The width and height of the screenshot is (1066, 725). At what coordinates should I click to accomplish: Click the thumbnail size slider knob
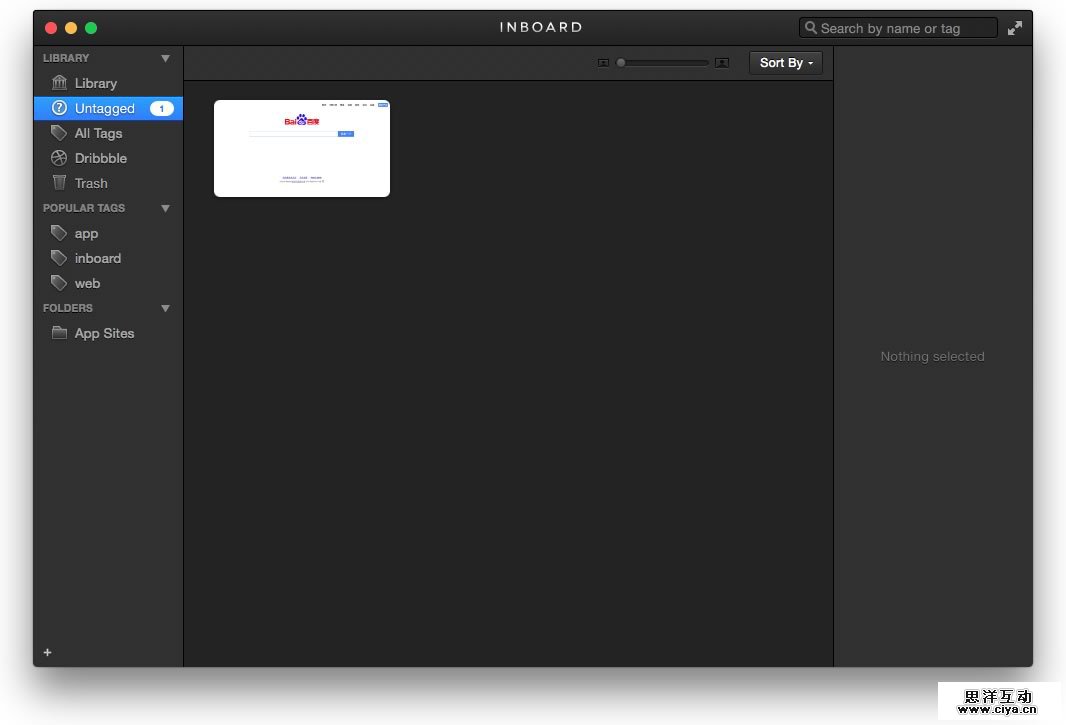coord(621,63)
